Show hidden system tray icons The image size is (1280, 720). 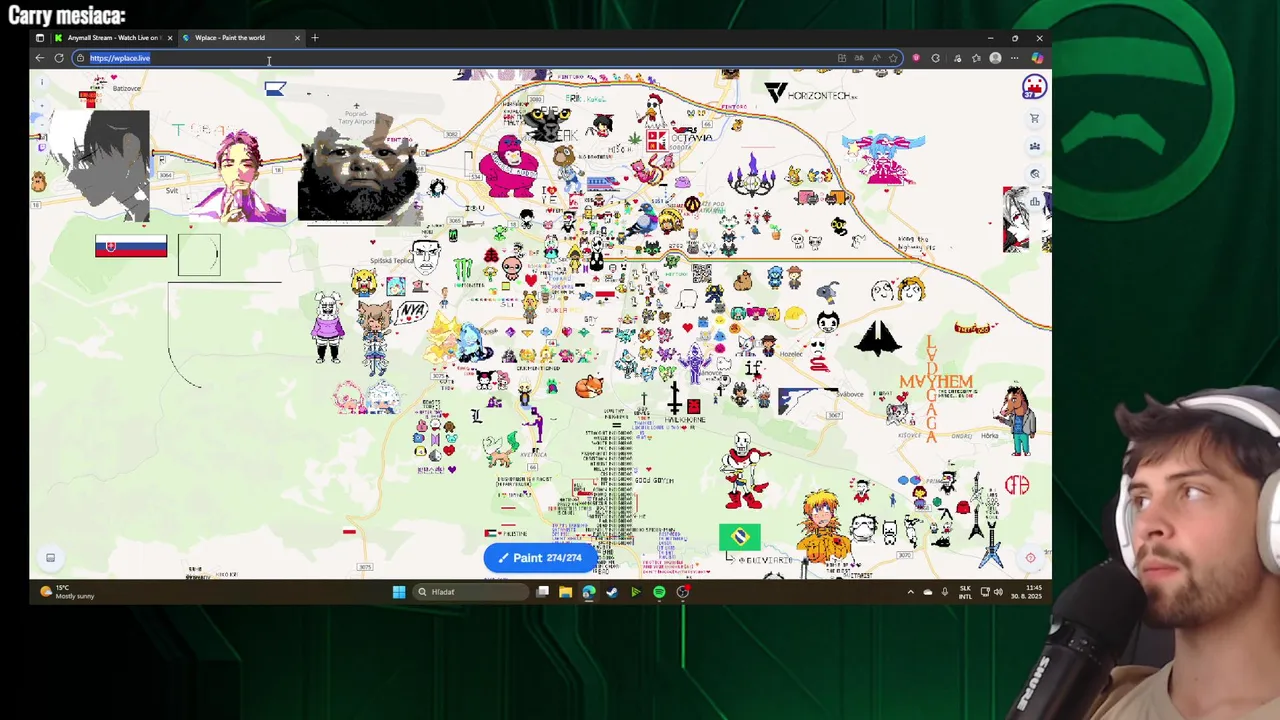click(910, 592)
